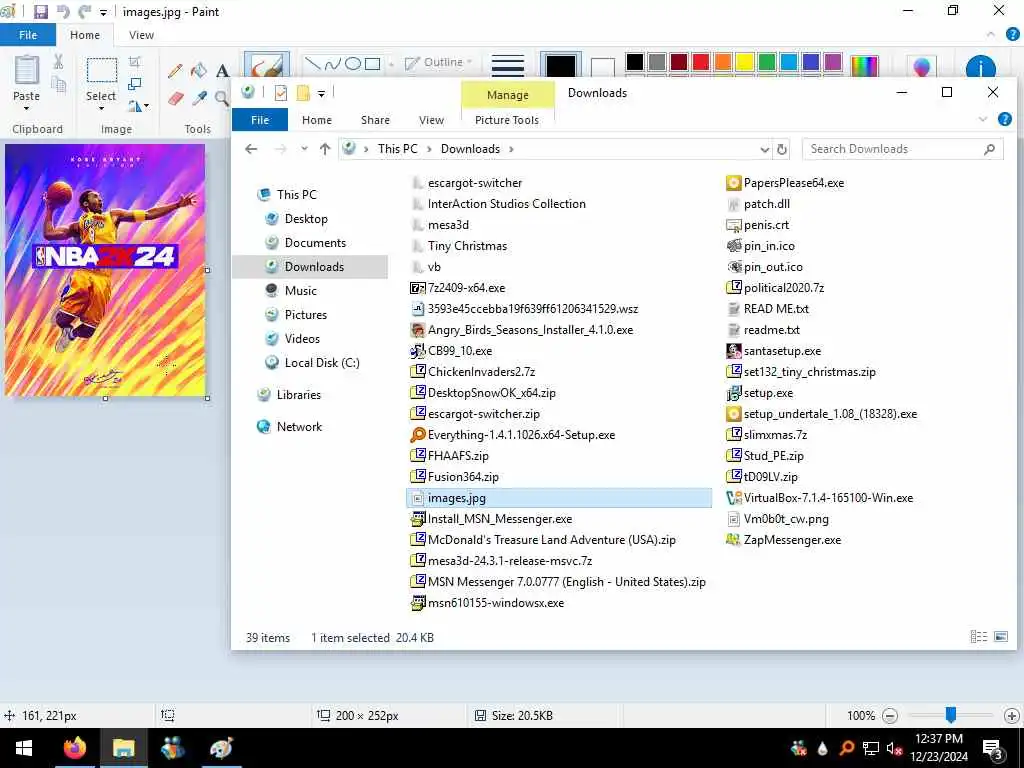The width and height of the screenshot is (1024, 768).
Task: Click the NBA 2K24 image on Paint's canvas
Action: point(105,270)
